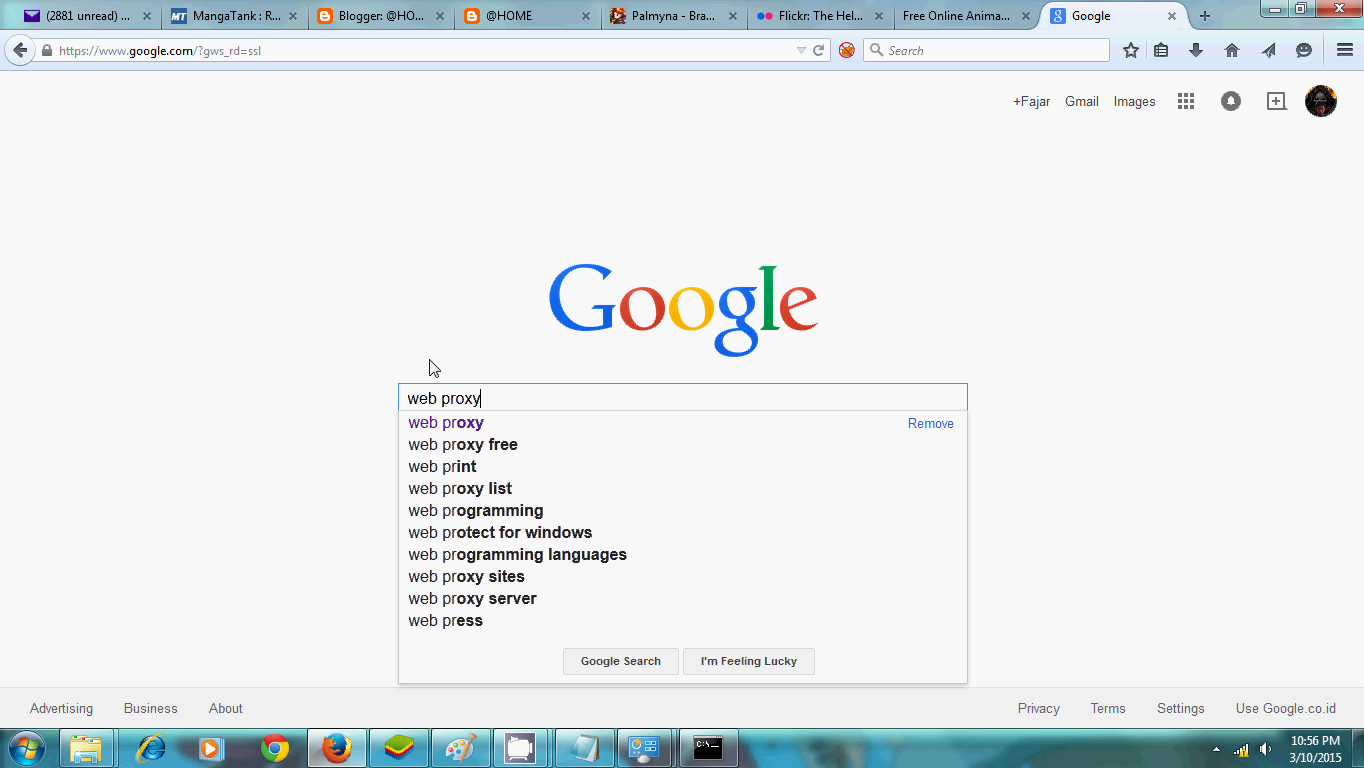This screenshot has height=768, width=1364.
Task: Switch to the MangaTank tab
Action: [x=234, y=16]
